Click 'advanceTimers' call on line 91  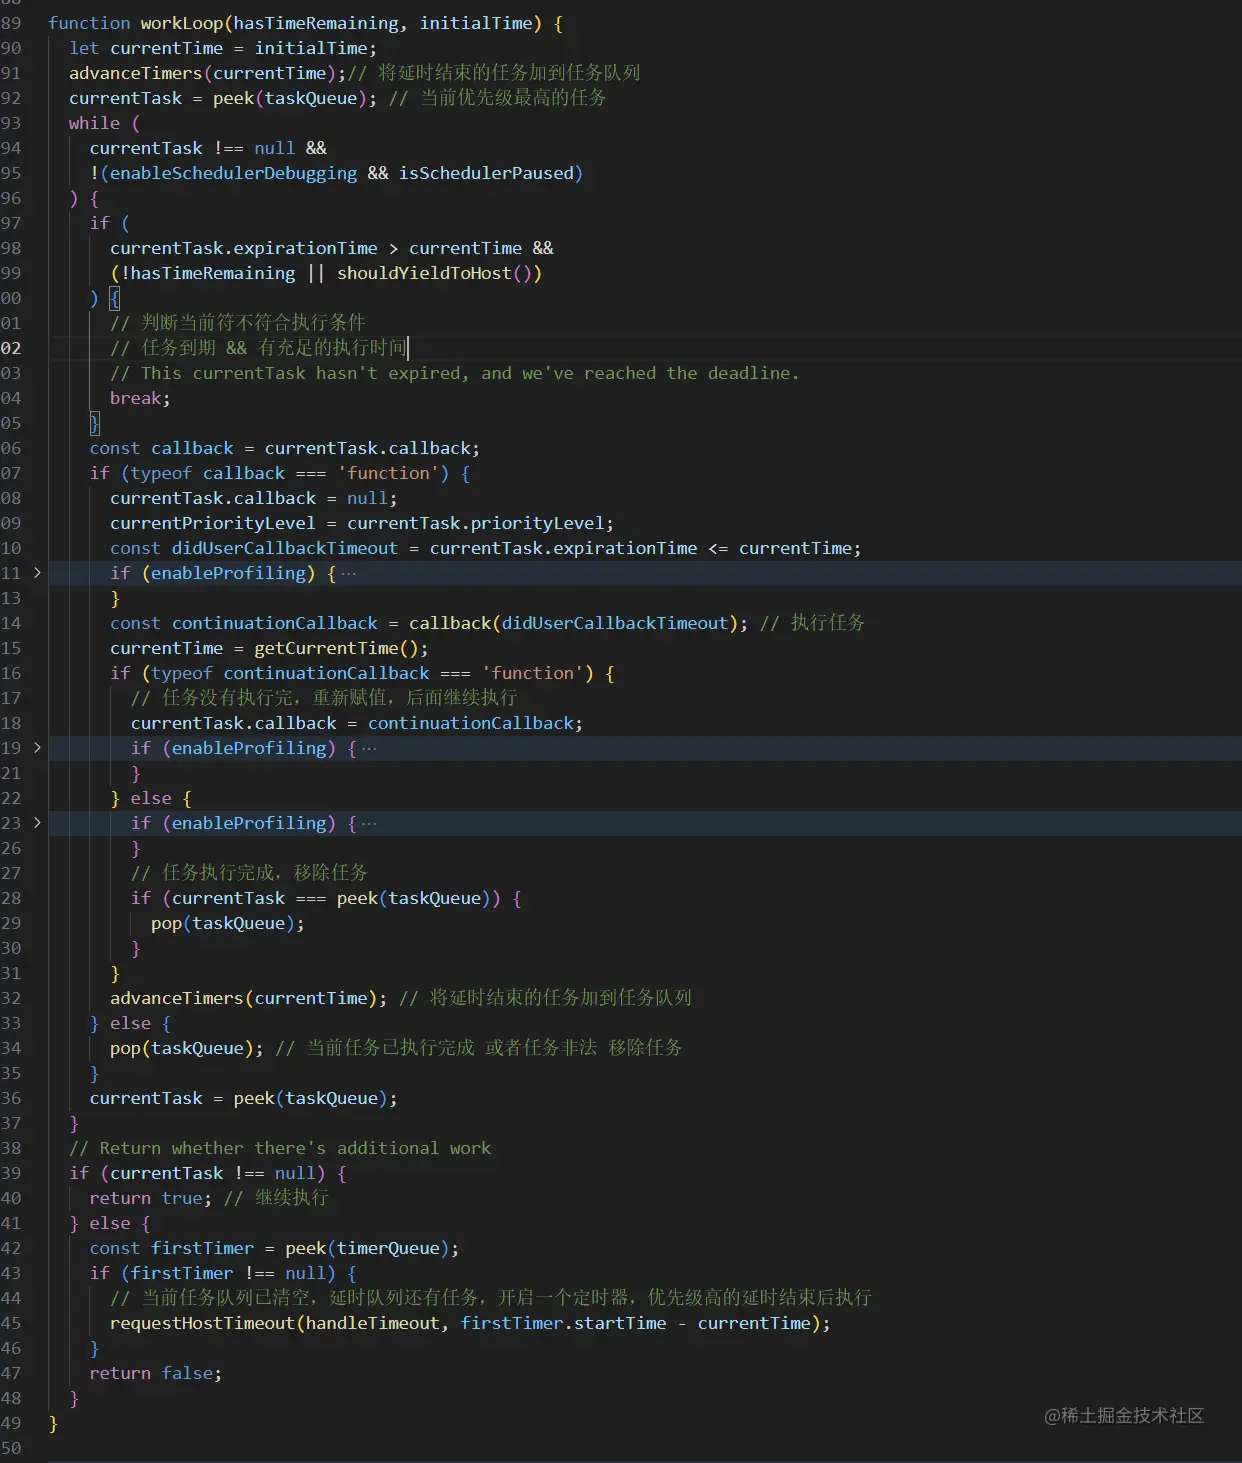[x=135, y=73]
